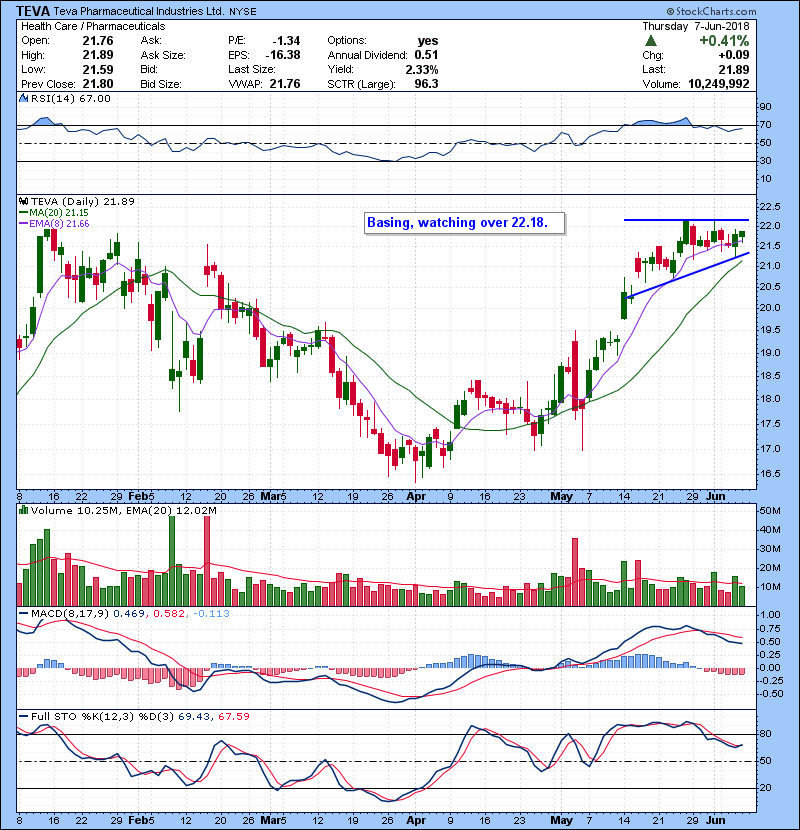Click the Health Care / Pharmaceuticals sector label
The height and width of the screenshot is (830, 800).
click(93, 26)
